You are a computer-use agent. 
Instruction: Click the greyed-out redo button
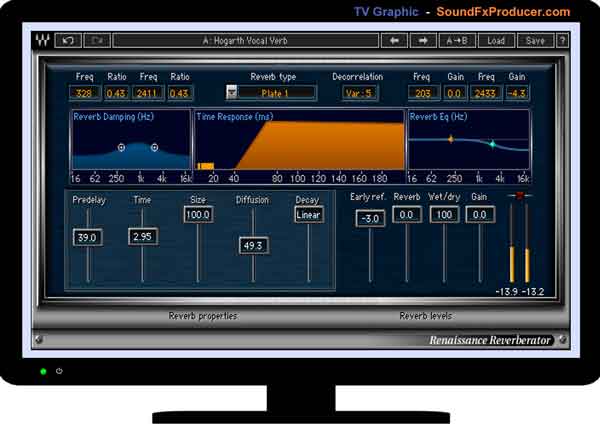(x=97, y=41)
